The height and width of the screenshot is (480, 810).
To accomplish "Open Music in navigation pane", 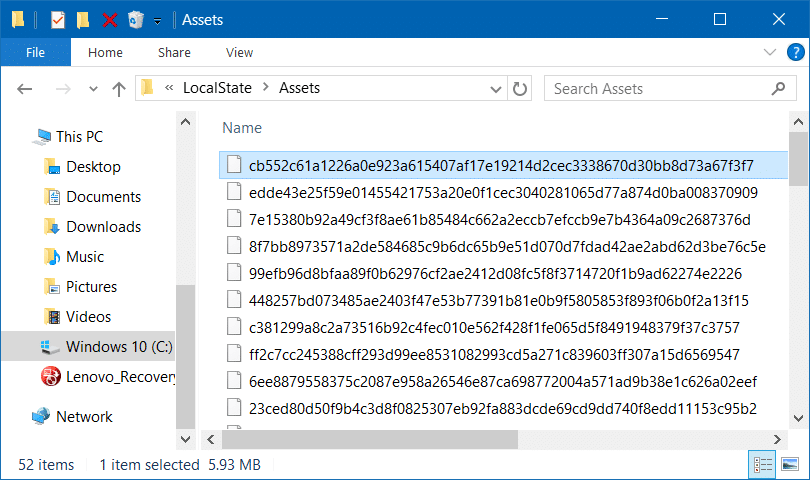I will click(85, 257).
